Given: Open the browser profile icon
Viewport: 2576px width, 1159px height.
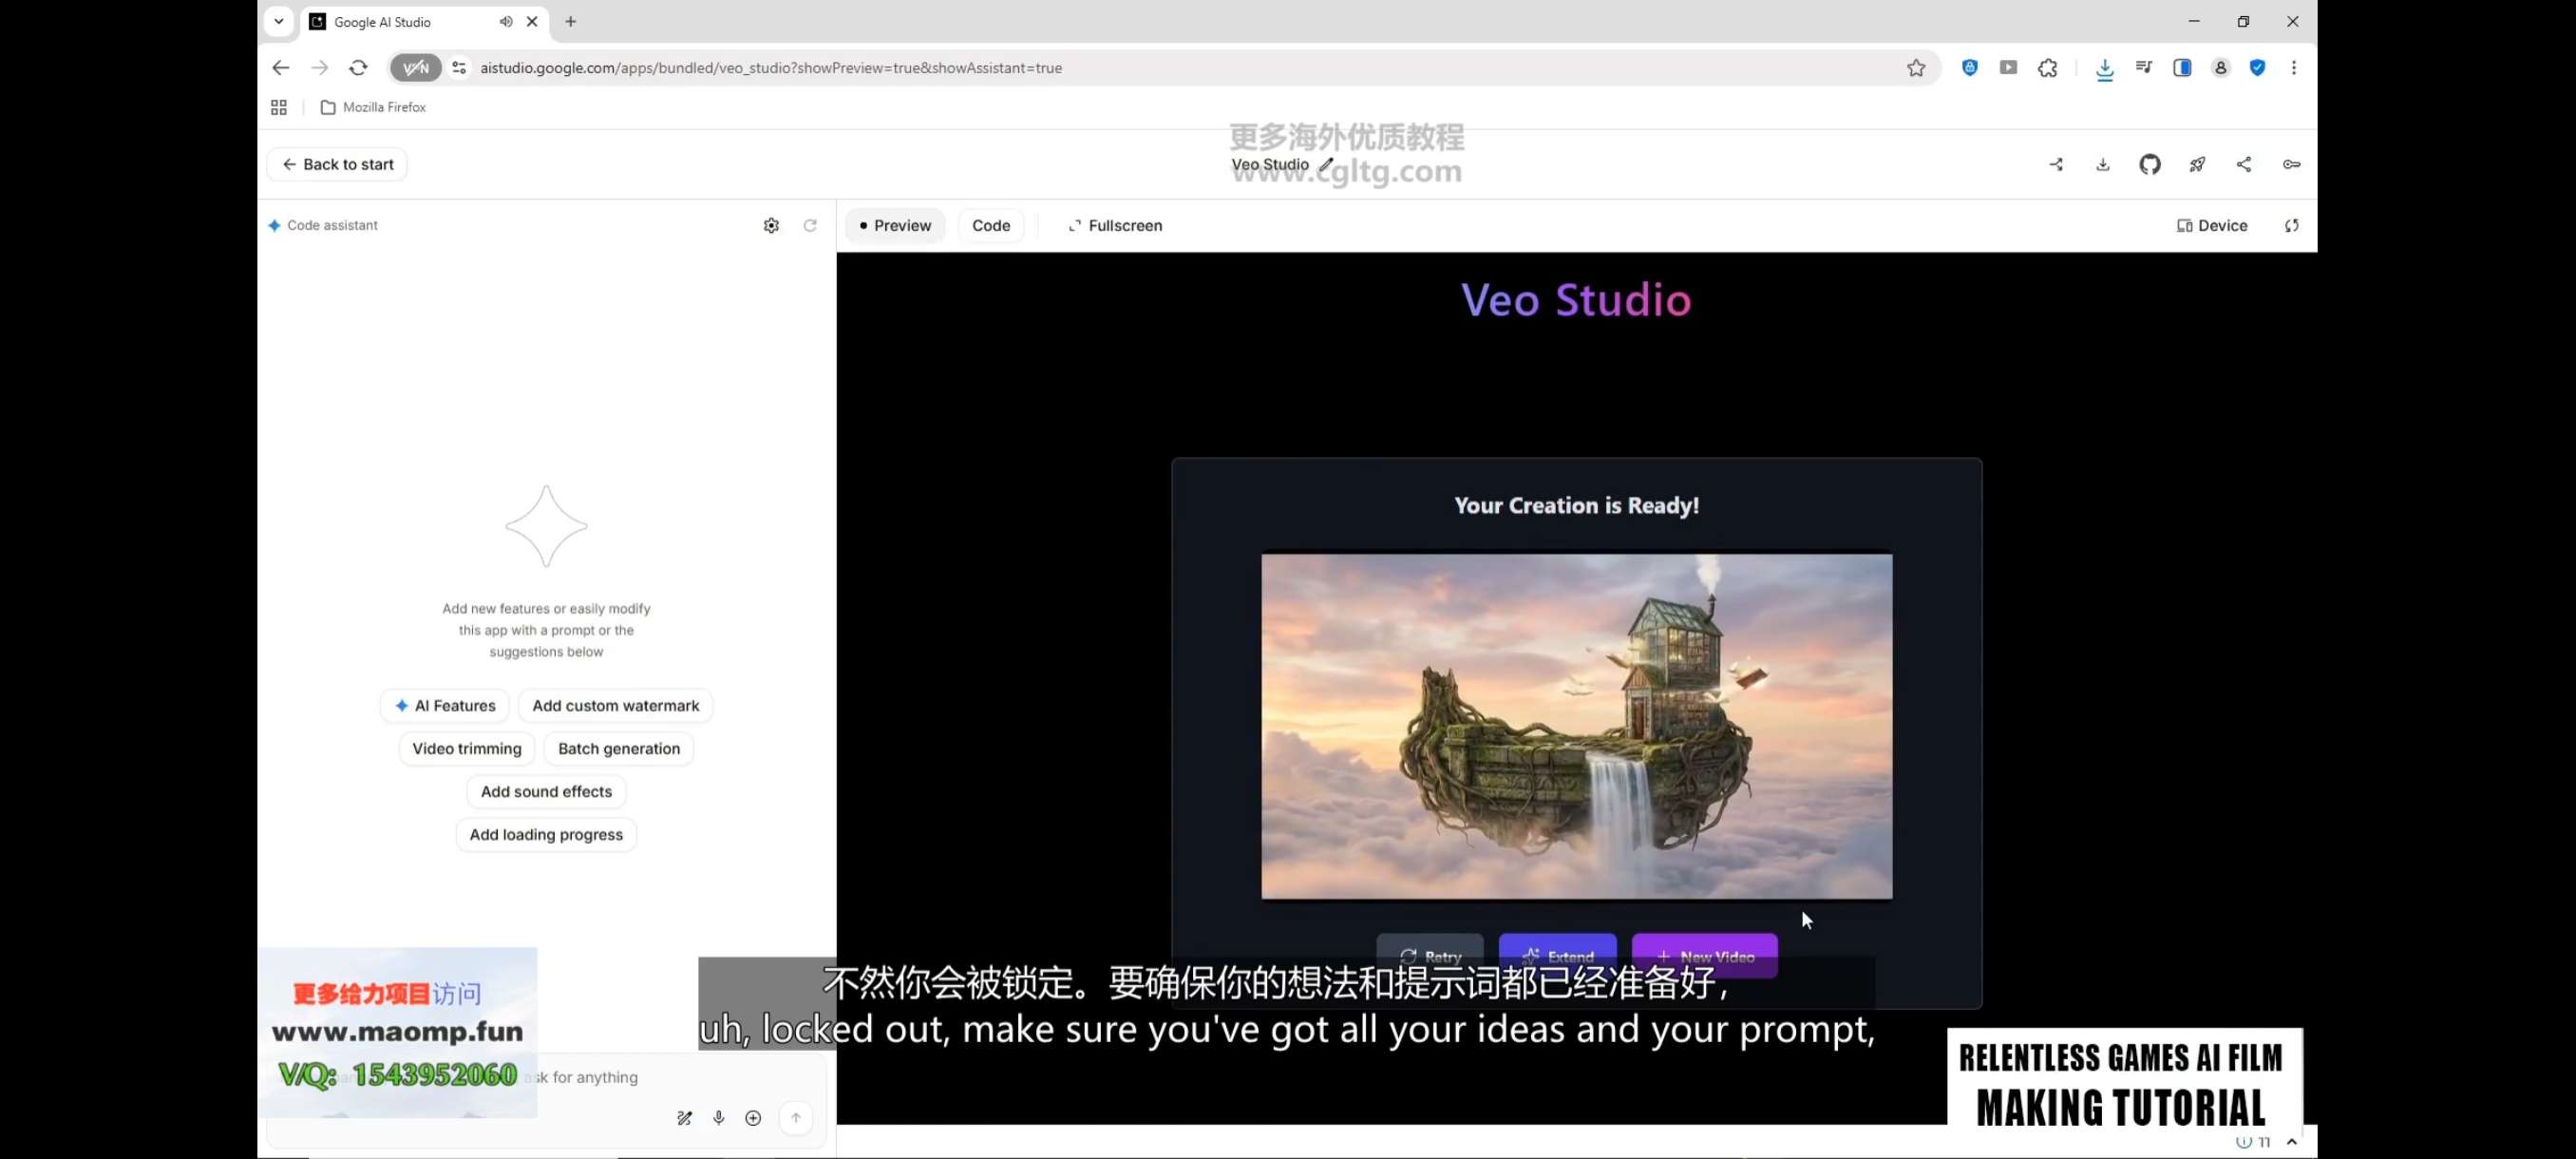Looking at the screenshot, I should click(x=2220, y=68).
